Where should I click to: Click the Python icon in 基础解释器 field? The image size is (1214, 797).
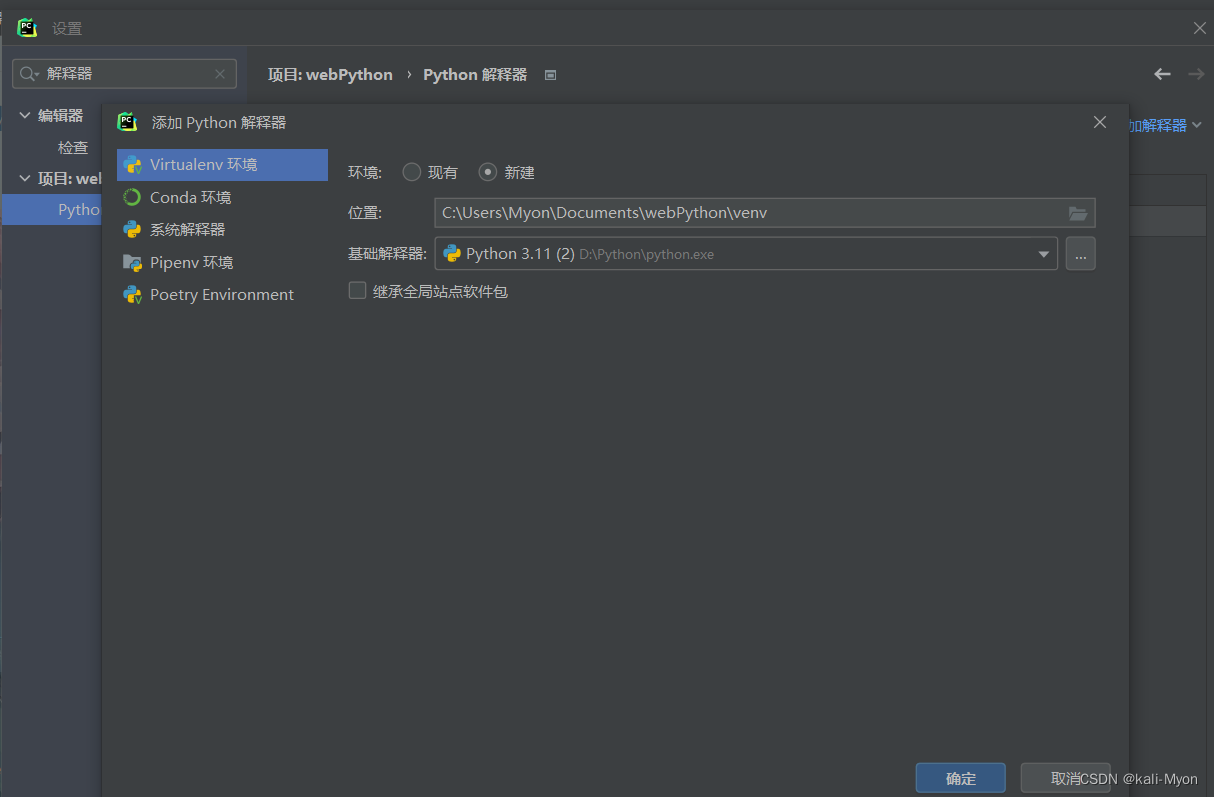coord(452,254)
